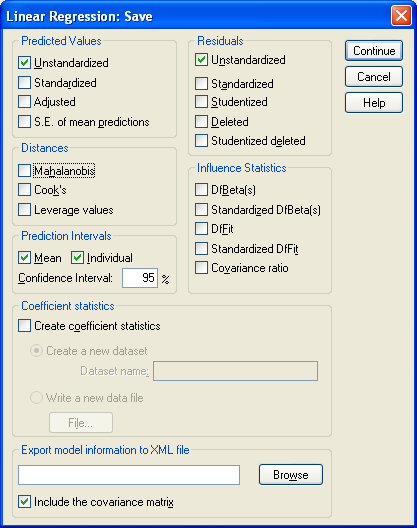Click the XML file path field
The width and height of the screenshot is (417, 528).
click(x=129, y=475)
